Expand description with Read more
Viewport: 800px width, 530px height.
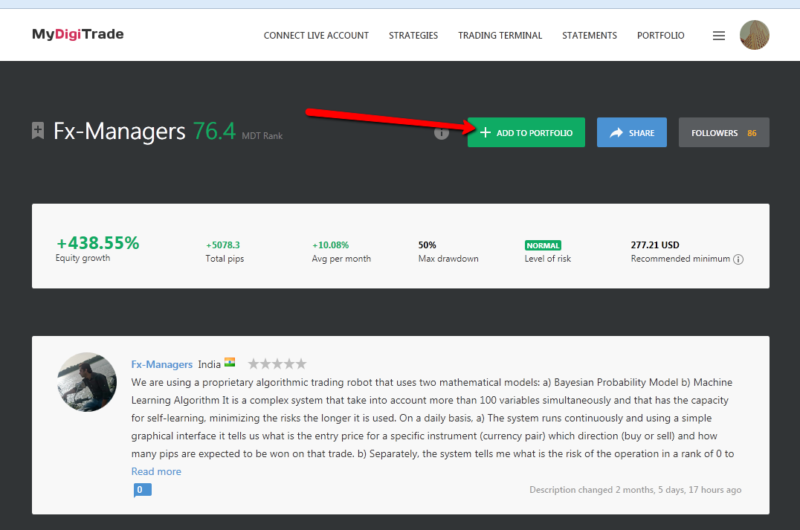(x=156, y=471)
